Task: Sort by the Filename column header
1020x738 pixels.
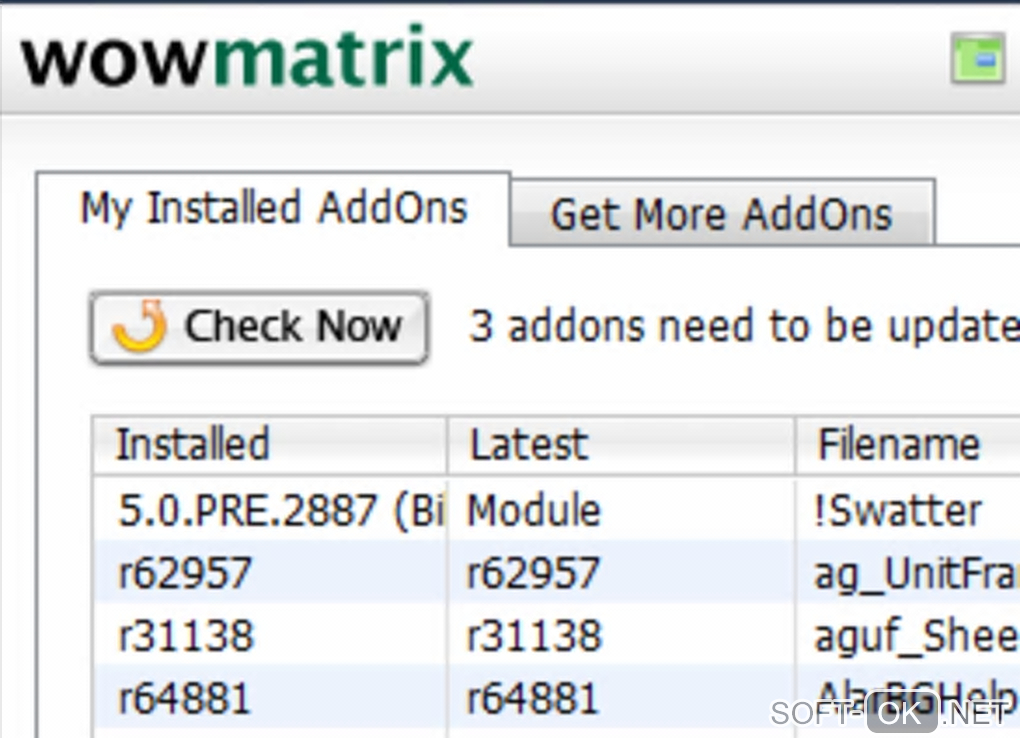Action: [907, 445]
